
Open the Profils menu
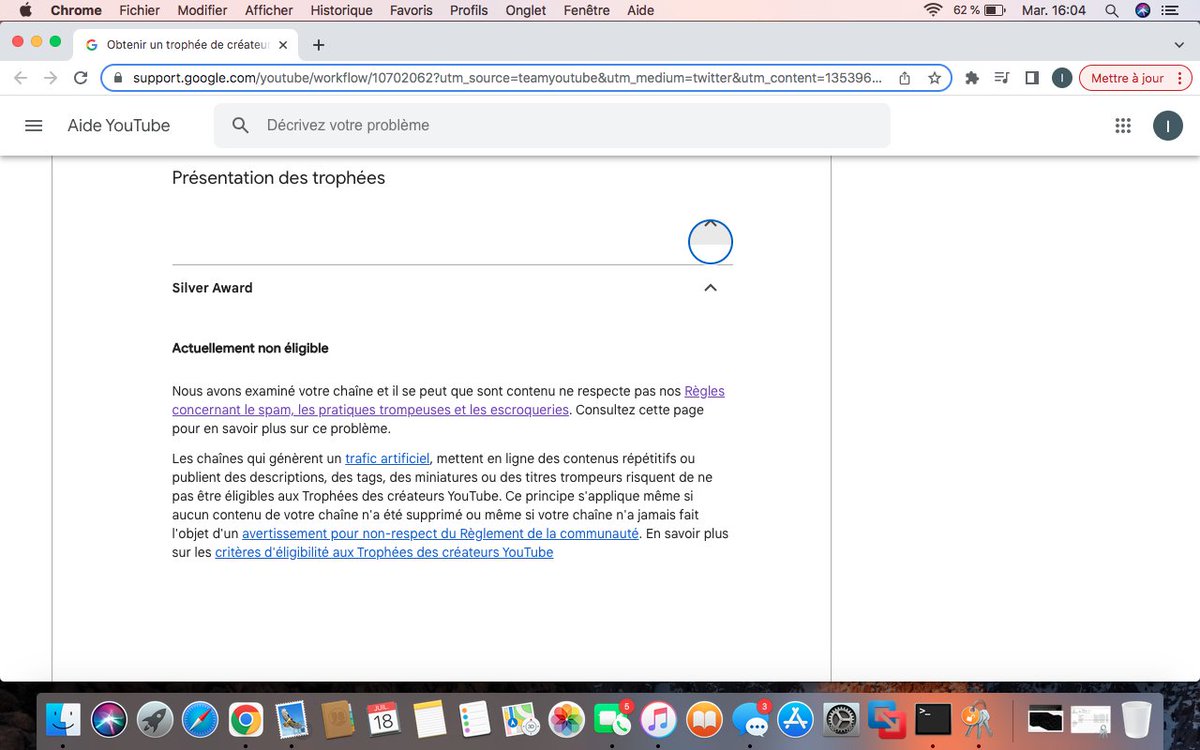coord(469,10)
